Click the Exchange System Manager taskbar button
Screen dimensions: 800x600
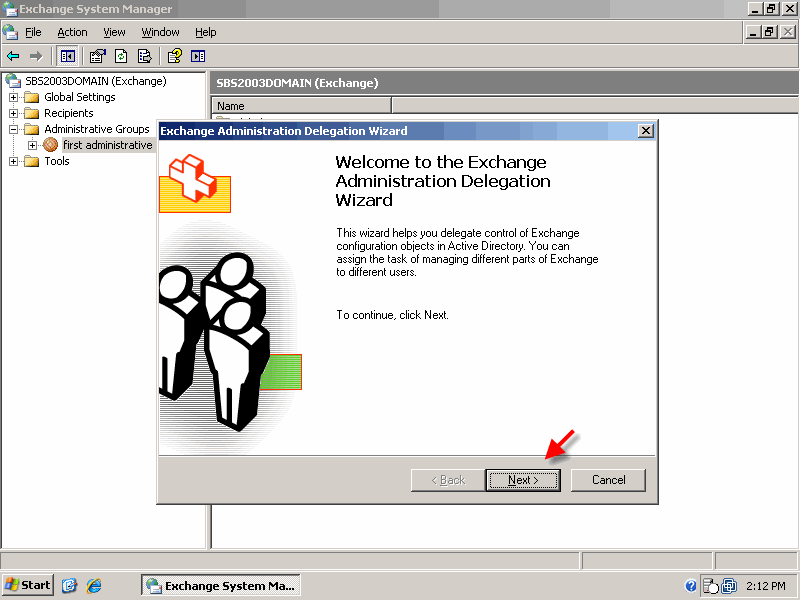[x=220, y=585]
